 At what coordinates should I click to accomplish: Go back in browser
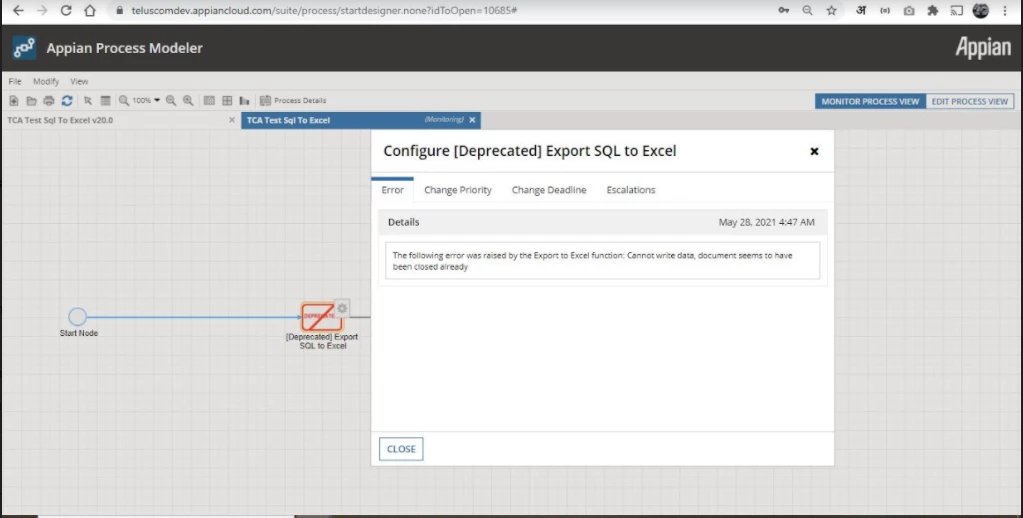pos(18,10)
